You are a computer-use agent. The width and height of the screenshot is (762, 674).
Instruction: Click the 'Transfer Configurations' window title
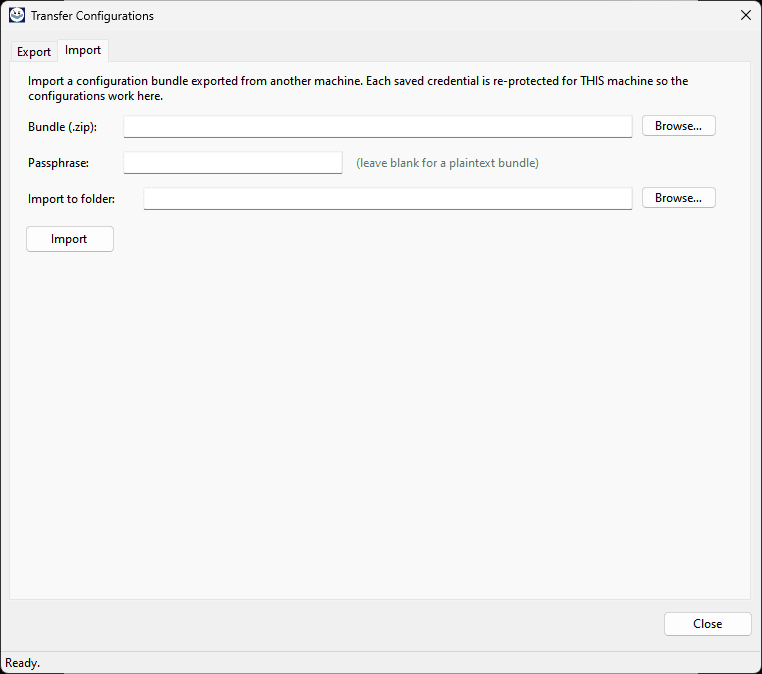click(92, 16)
